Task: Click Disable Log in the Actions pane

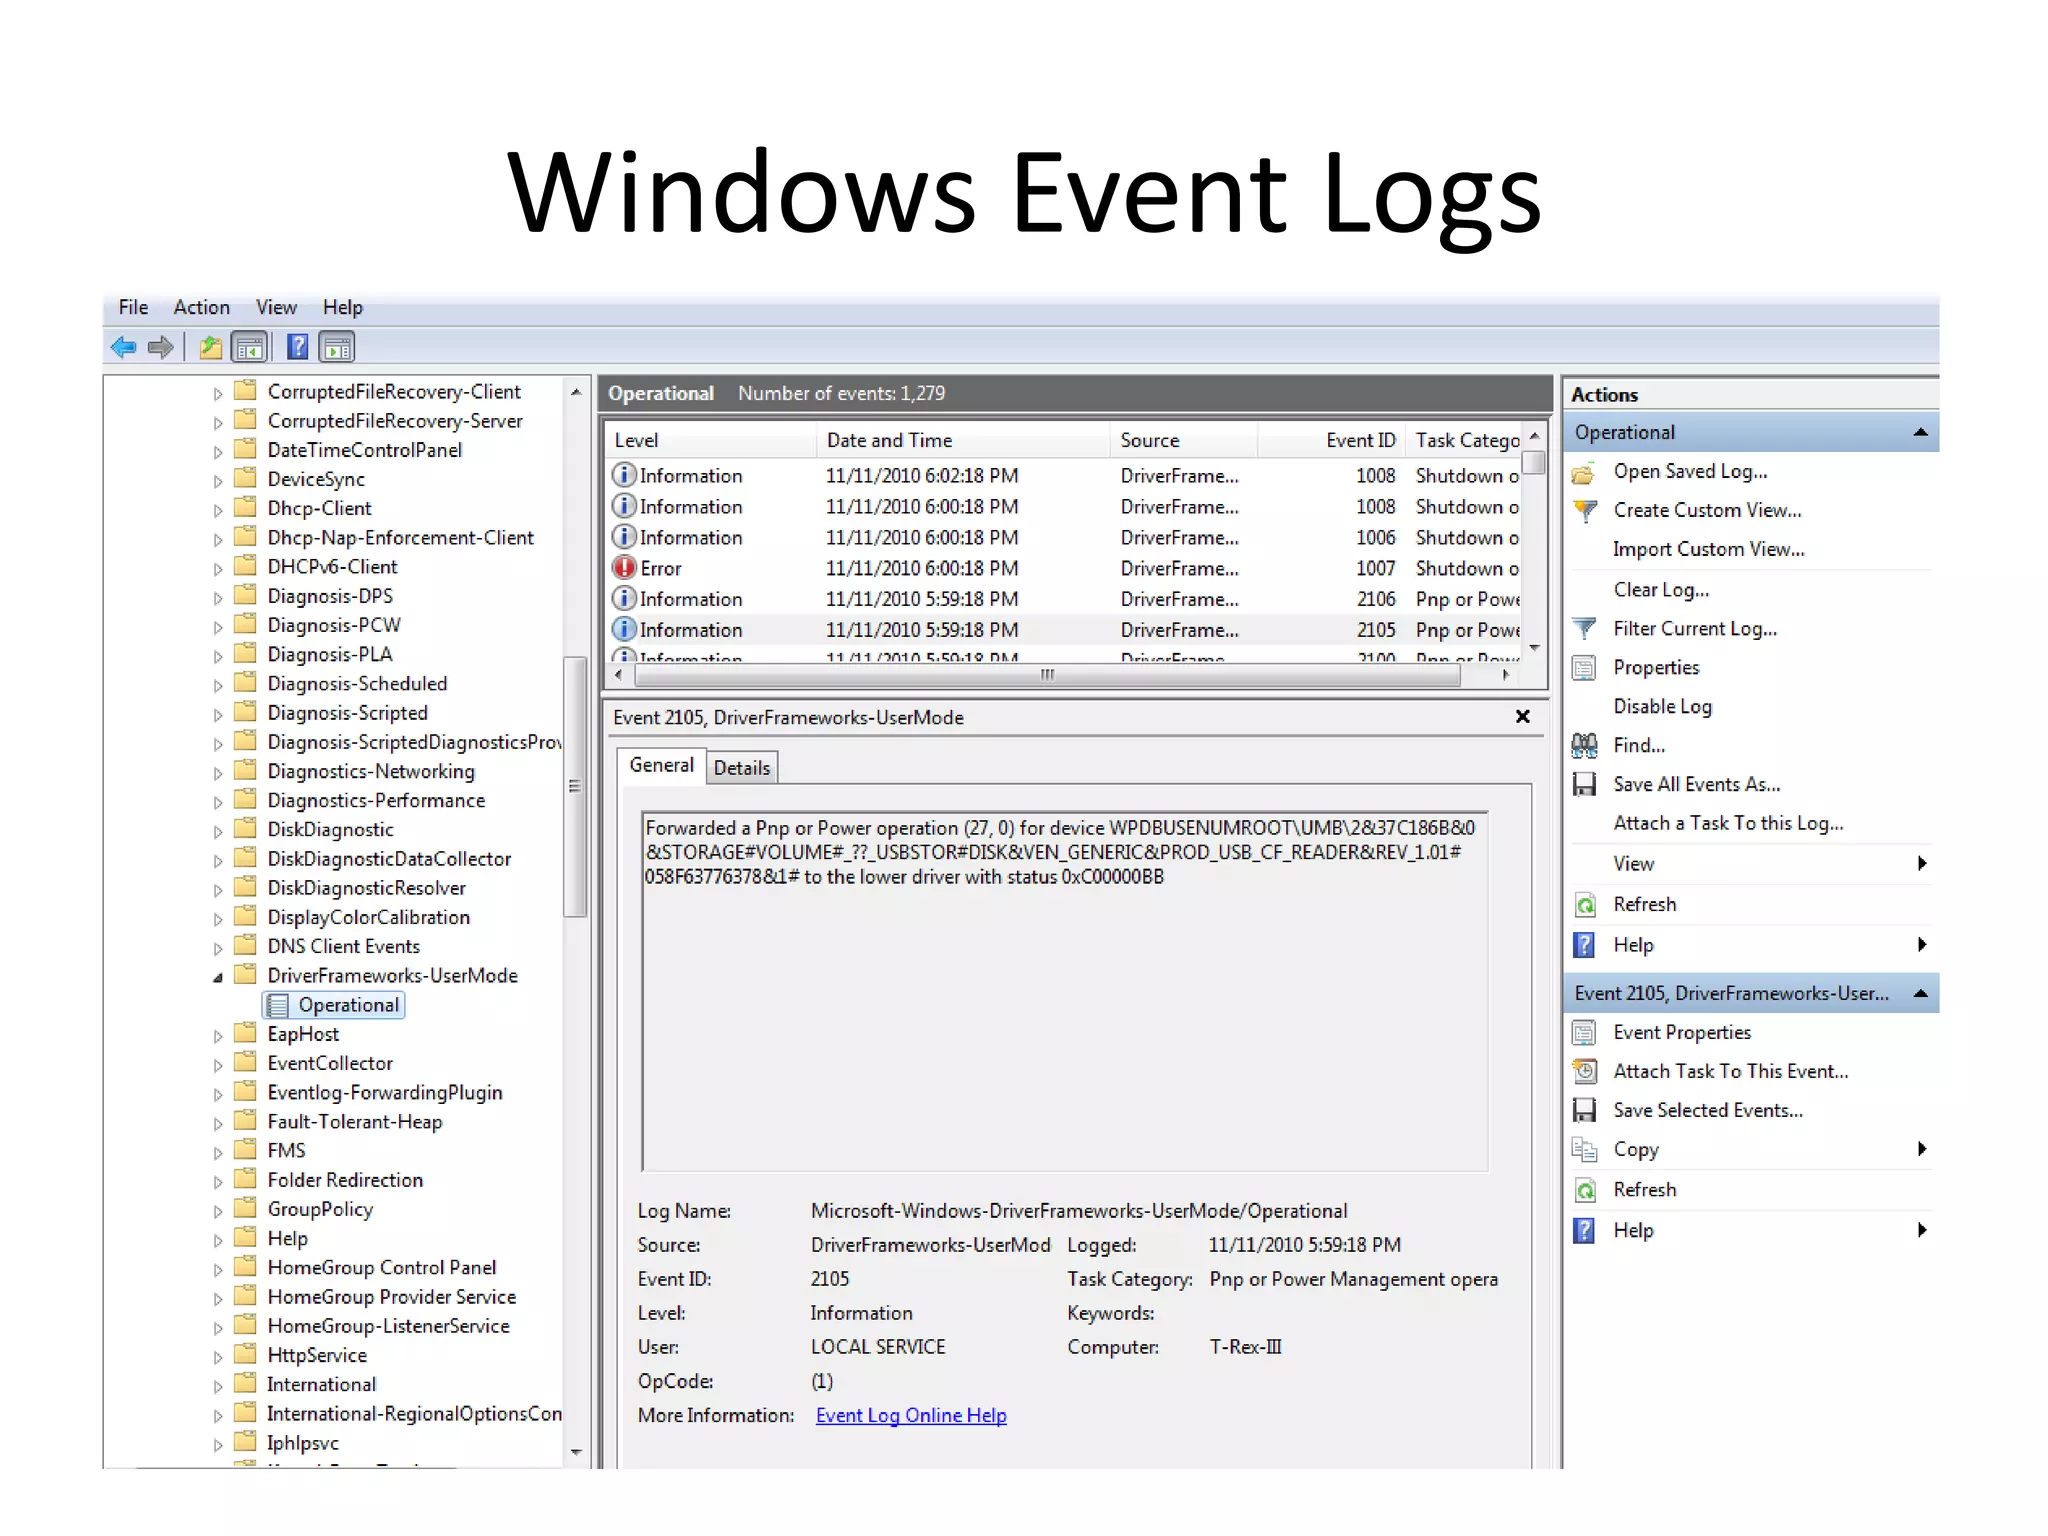Action: (x=1662, y=707)
